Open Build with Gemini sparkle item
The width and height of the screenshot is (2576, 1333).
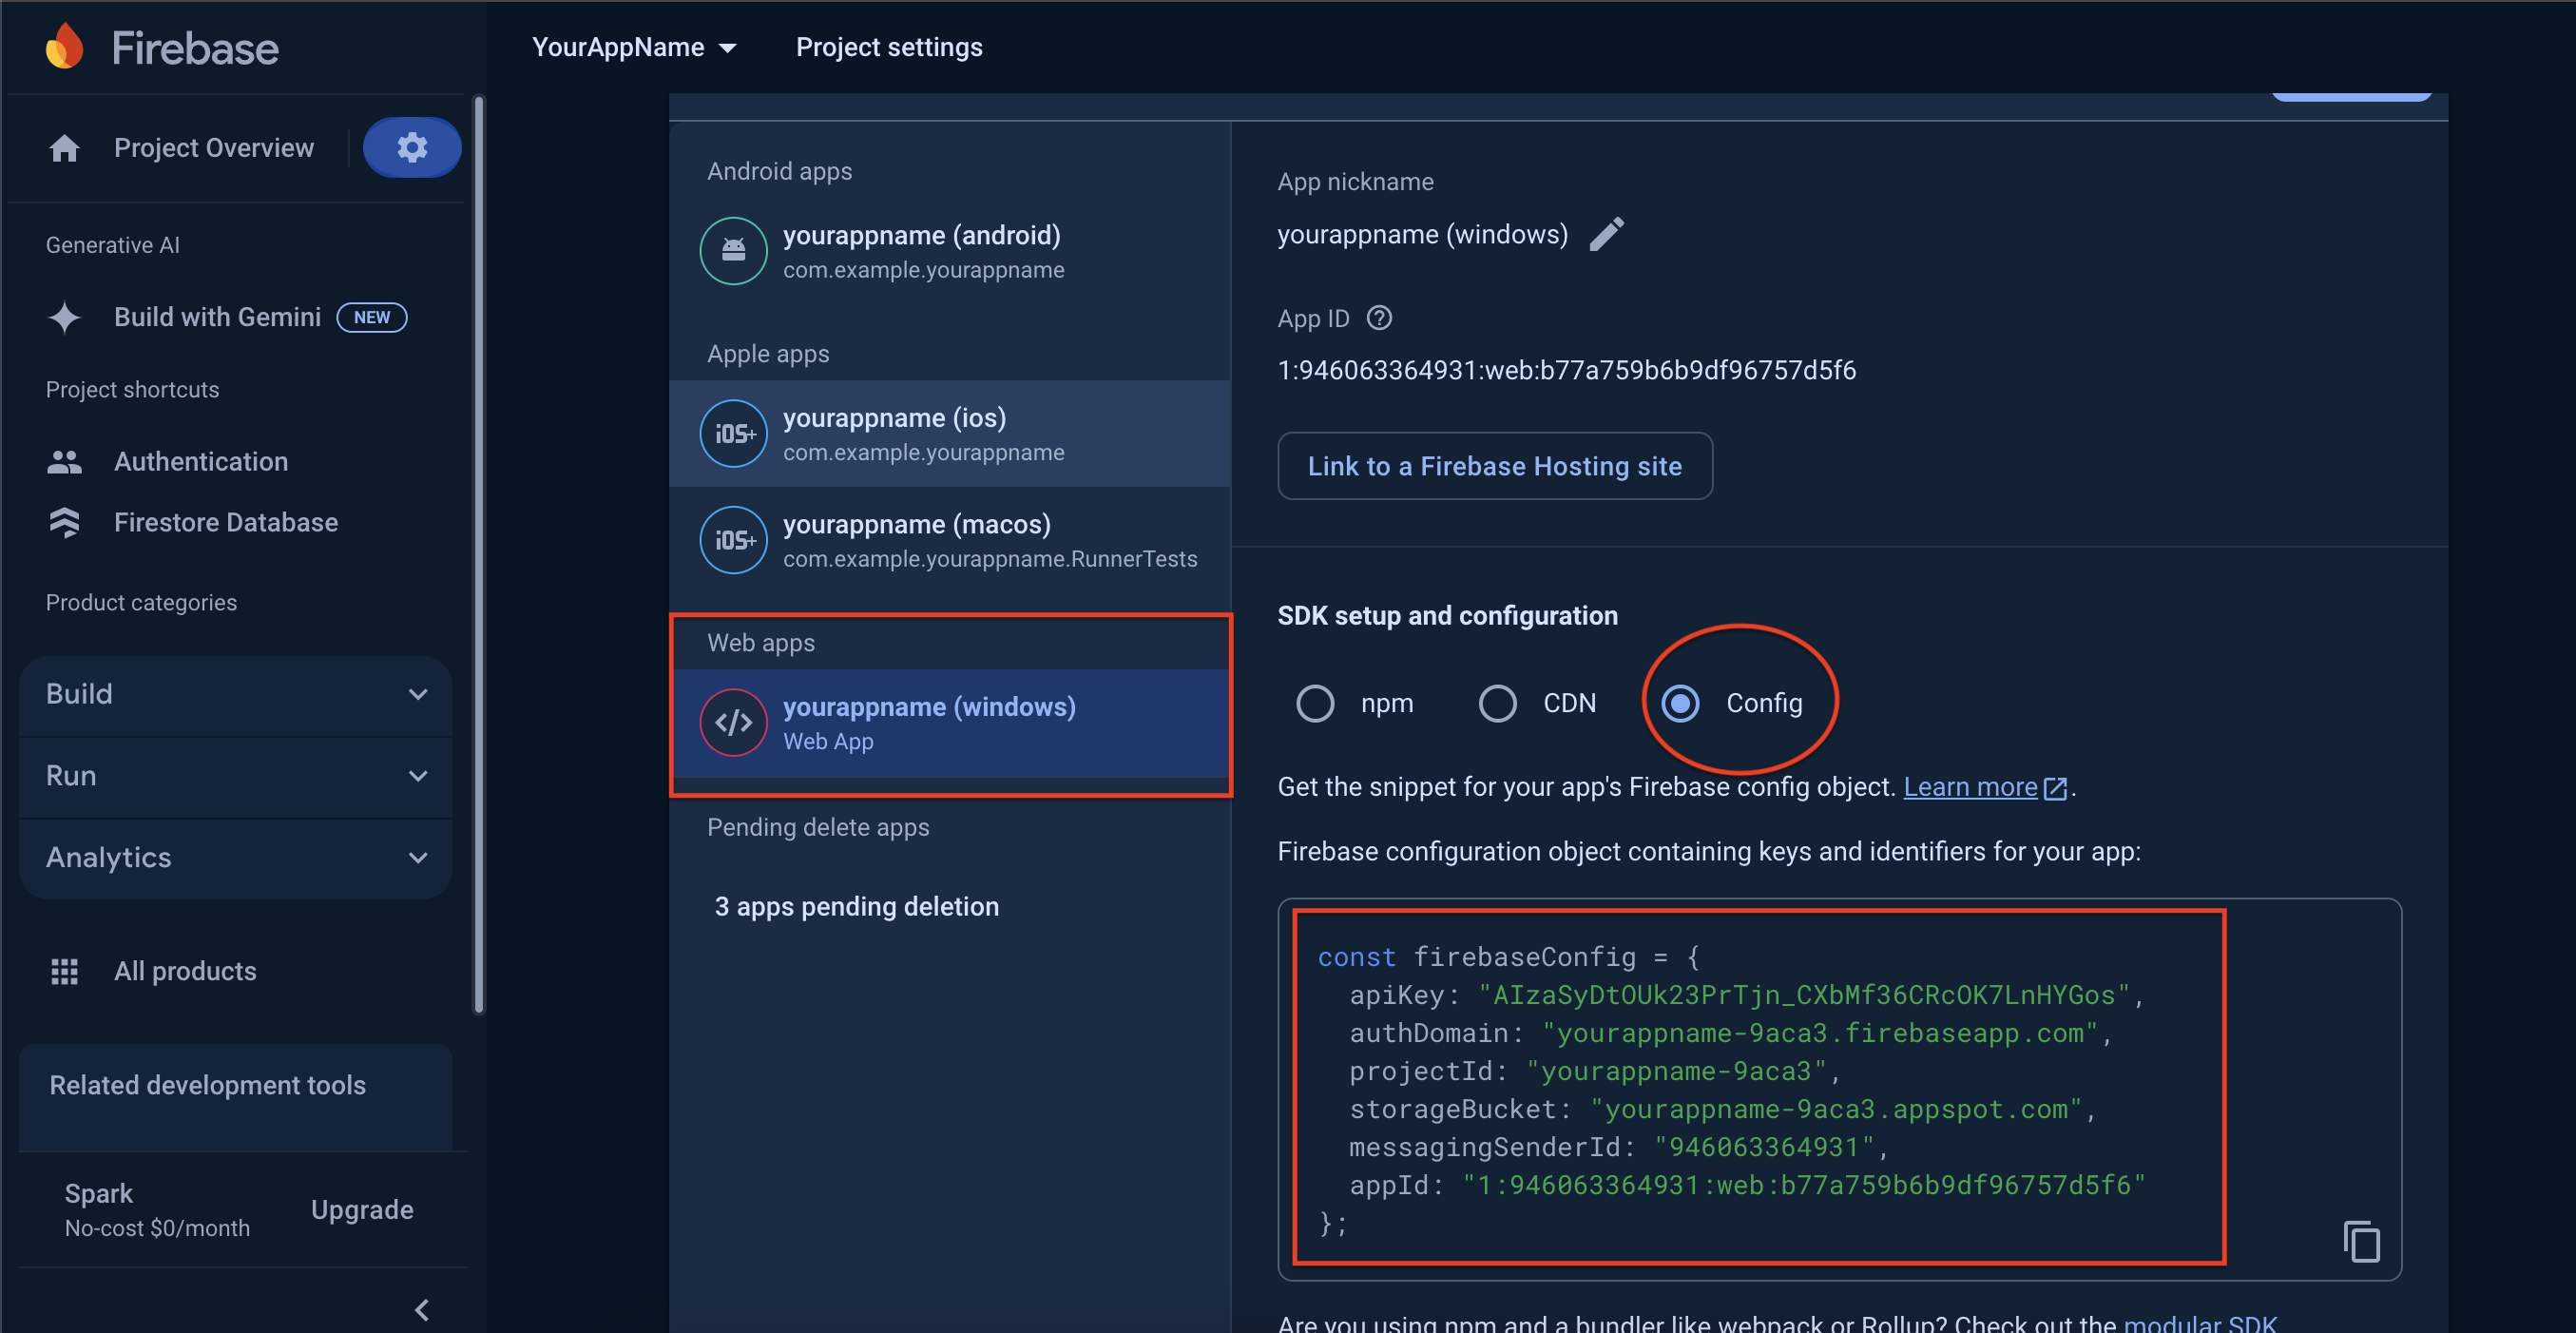pyautogui.click(x=217, y=317)
